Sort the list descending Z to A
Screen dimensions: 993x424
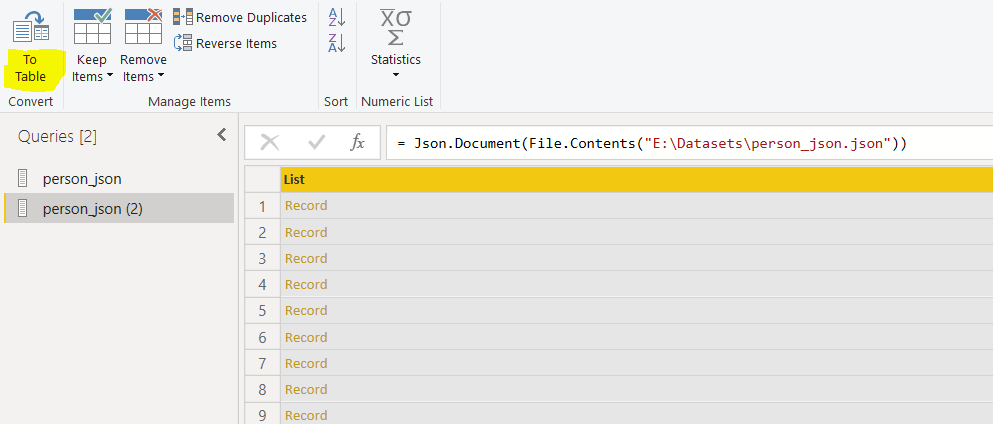pyautogui.click(x=336, y=42)
